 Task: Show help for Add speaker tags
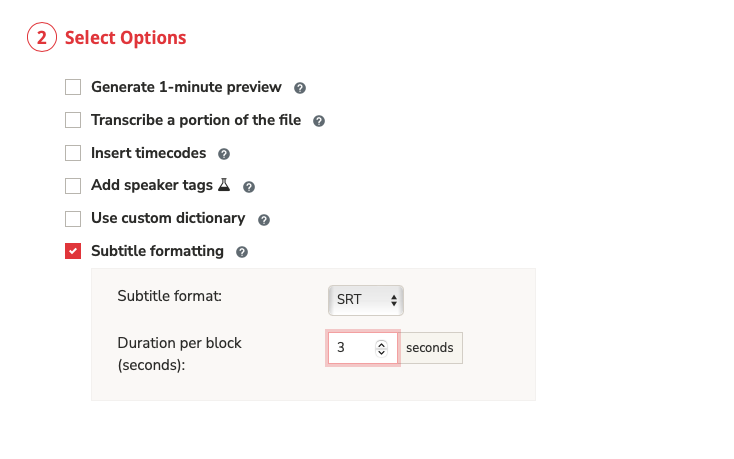coord(249,187)
